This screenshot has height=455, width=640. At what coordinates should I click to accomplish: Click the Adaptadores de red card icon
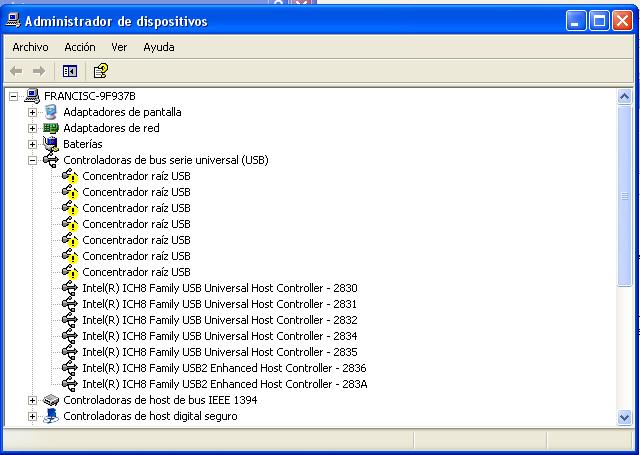(x=51, y=128)
